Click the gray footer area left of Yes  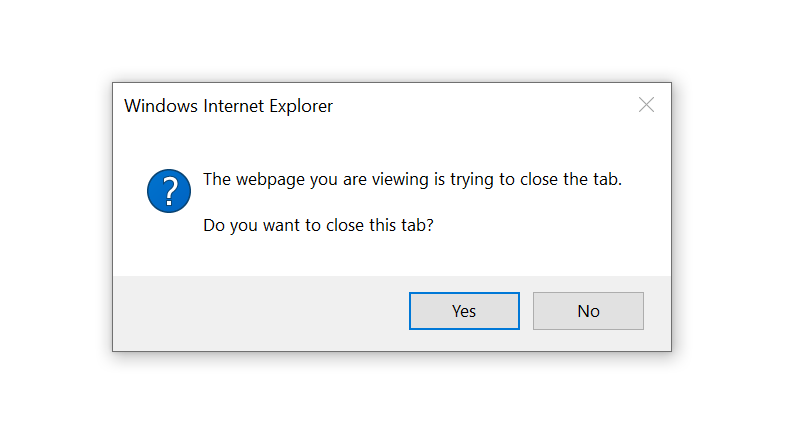coord(260,313)
